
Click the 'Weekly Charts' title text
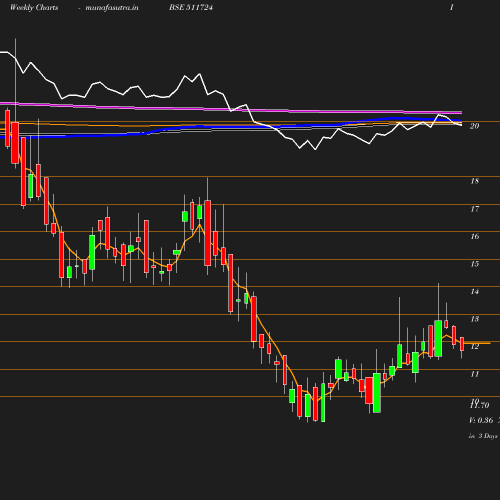(x=34, y=7)
